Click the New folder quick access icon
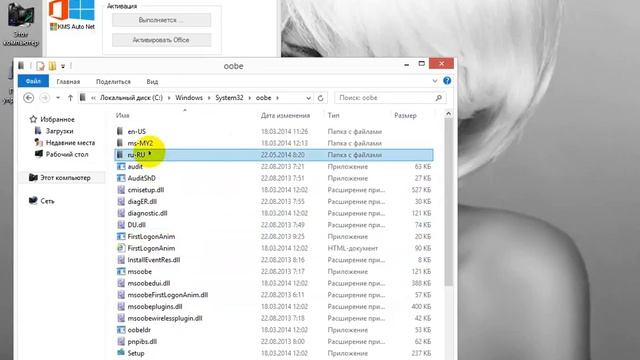The height and width of the screenshot is (360, 640). (x=52, y=66)
